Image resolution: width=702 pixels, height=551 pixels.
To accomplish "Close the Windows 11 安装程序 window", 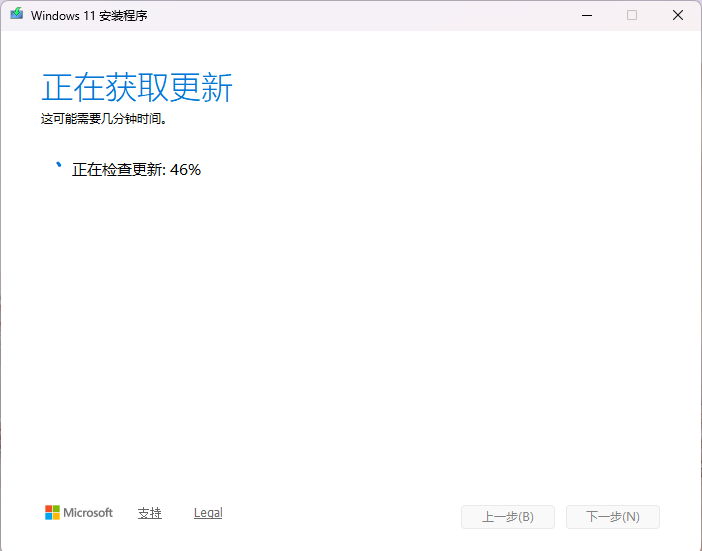I will click(x=678, y=15).
